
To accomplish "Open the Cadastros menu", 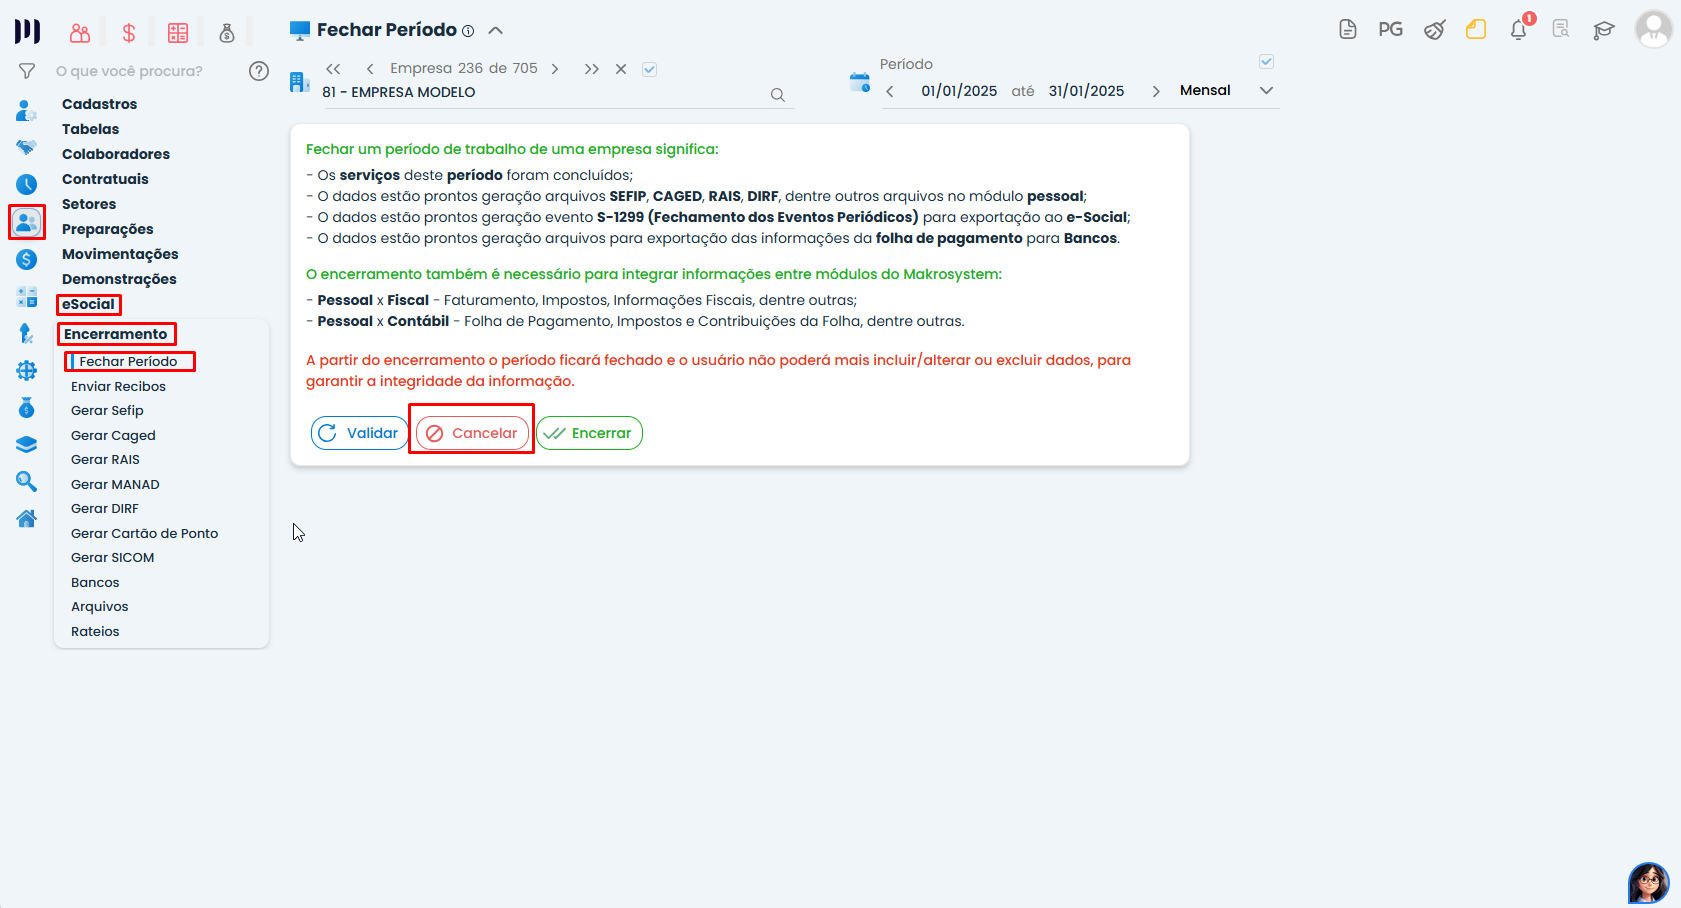I will pos(100,104).
